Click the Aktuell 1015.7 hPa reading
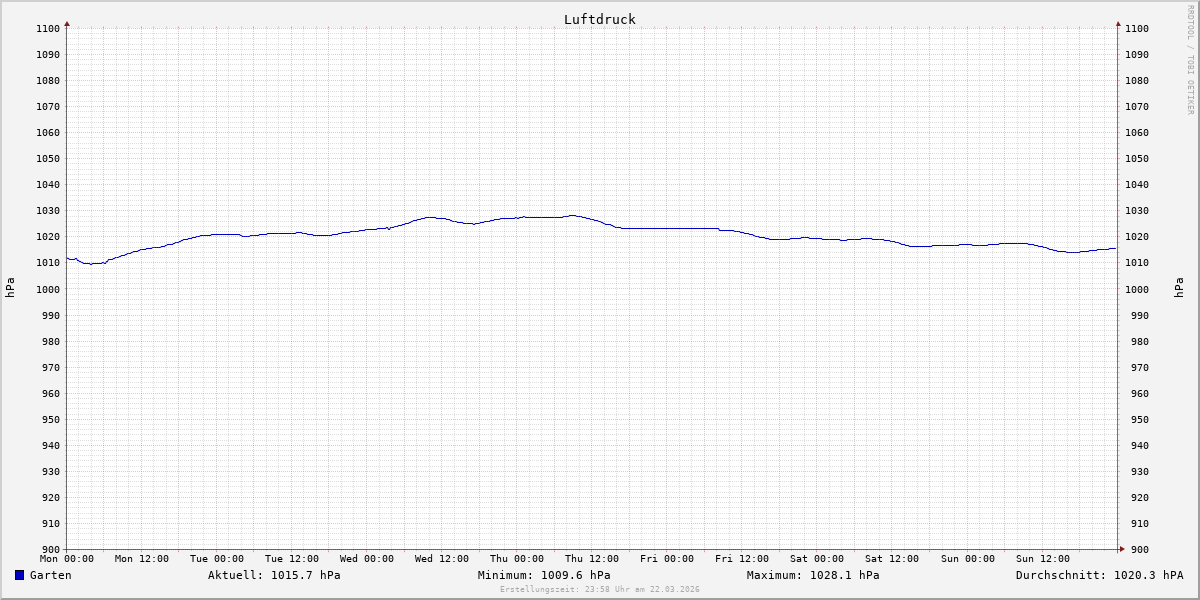Viewport: 1200px width, 600px height. click(274, 575)
